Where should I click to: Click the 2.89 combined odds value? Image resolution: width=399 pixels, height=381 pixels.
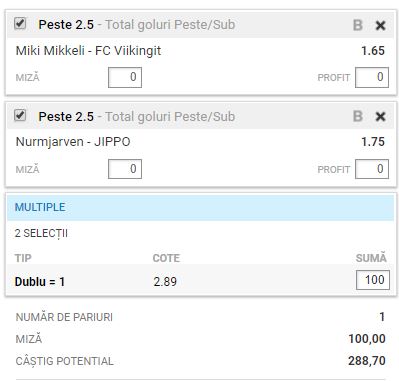[x=165, y=282]
